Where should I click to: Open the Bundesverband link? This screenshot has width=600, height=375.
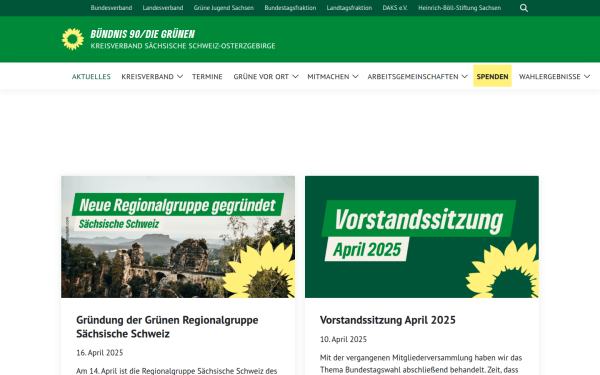click(x=111, y=8)
